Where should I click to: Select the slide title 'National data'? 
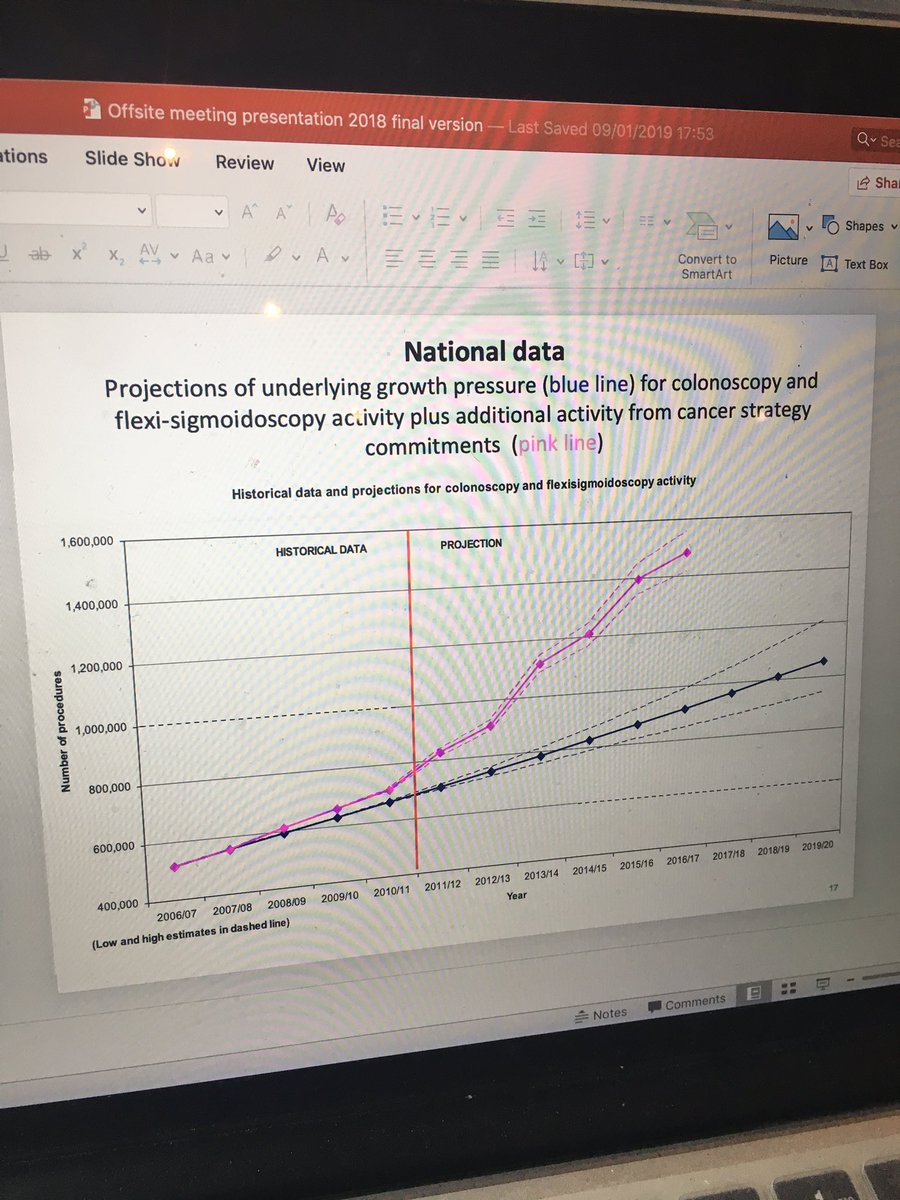pos(484,351)
